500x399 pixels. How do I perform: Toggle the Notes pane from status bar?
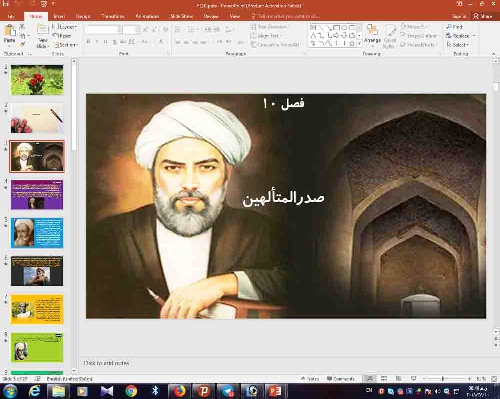pos(310,379)
